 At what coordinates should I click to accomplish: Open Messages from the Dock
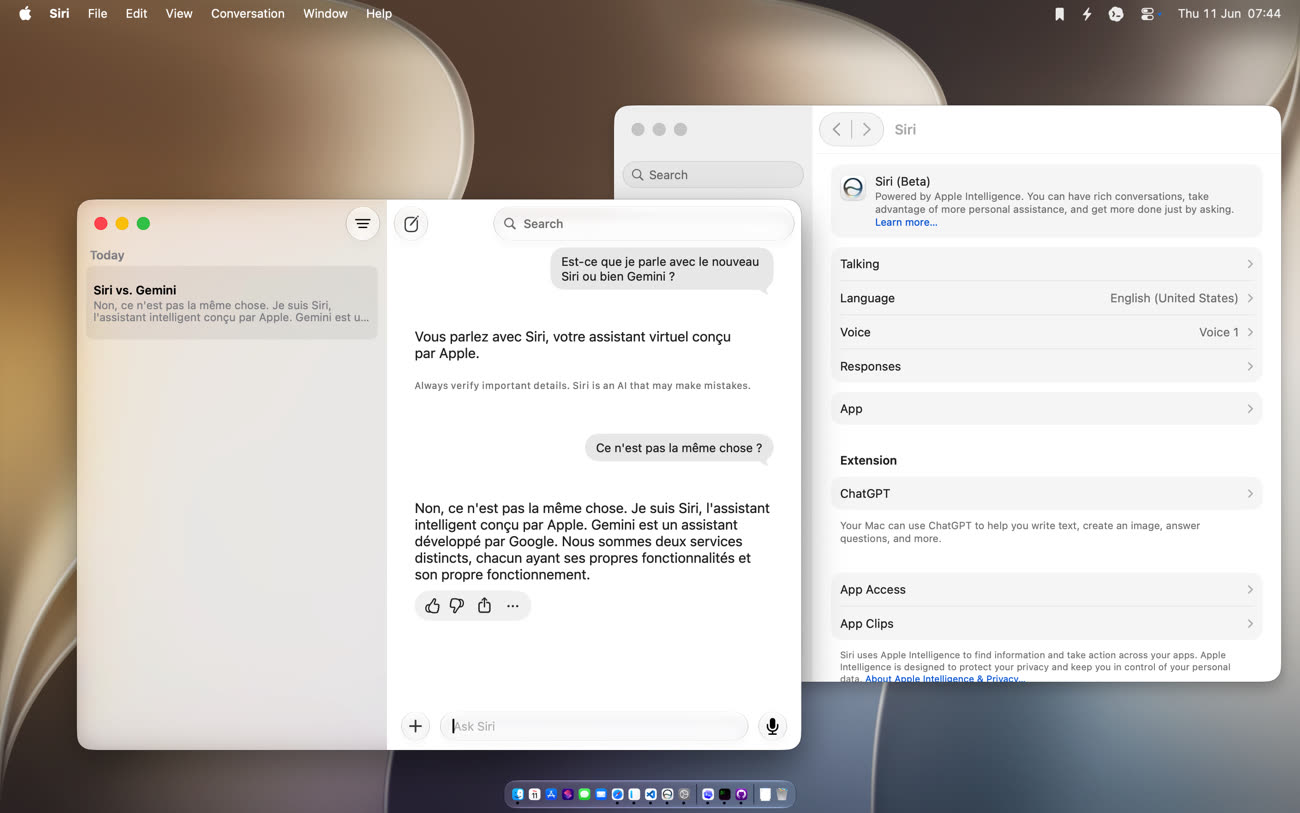point(584,794)
